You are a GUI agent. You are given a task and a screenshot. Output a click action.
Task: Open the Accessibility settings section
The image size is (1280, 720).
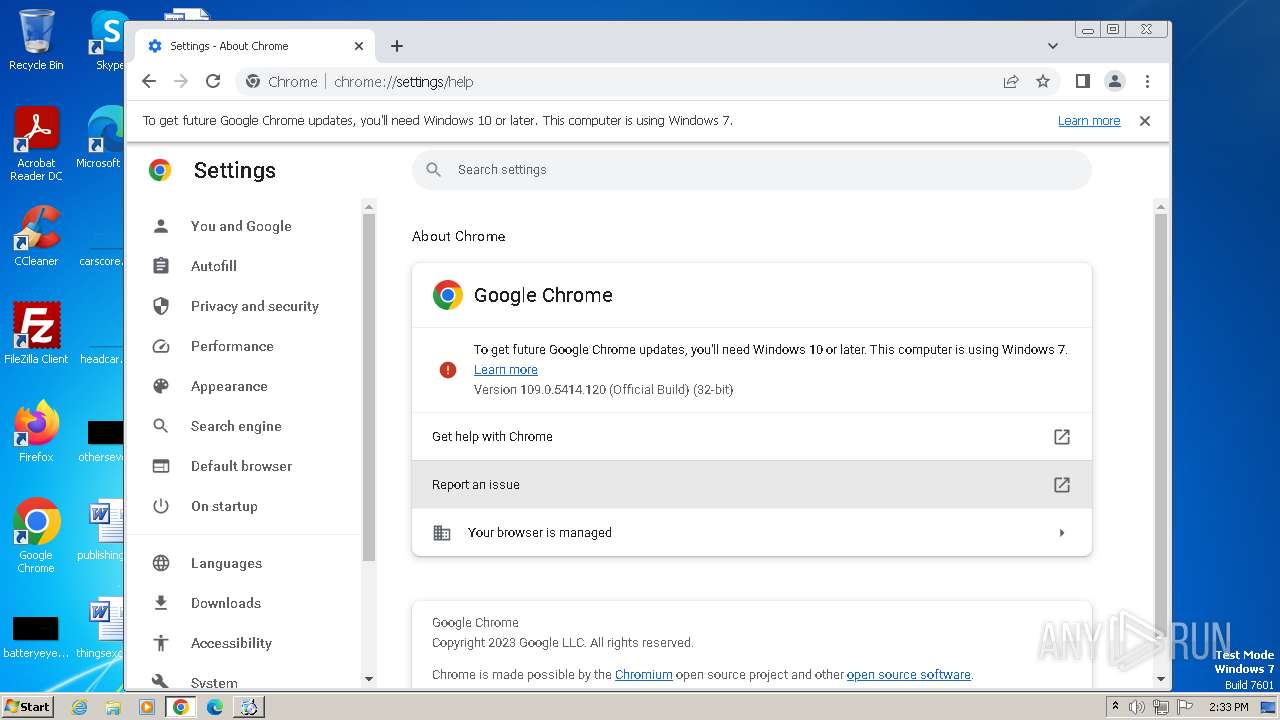coord(231,643)
